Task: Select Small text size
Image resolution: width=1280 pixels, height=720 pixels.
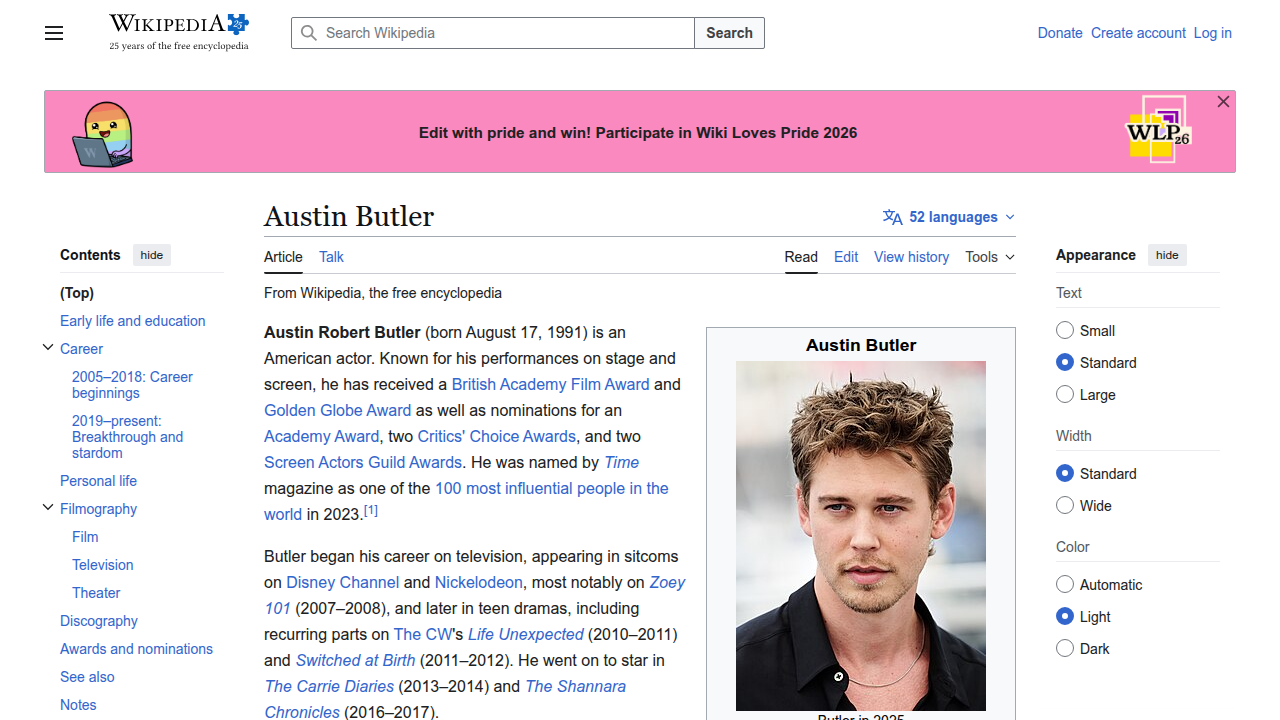Action: tap(1065, 331)
